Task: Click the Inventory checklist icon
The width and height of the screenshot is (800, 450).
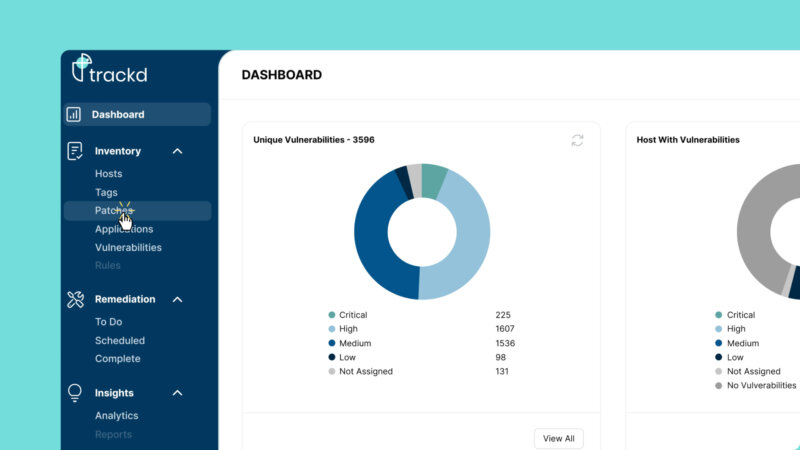Action: (74, 151)
